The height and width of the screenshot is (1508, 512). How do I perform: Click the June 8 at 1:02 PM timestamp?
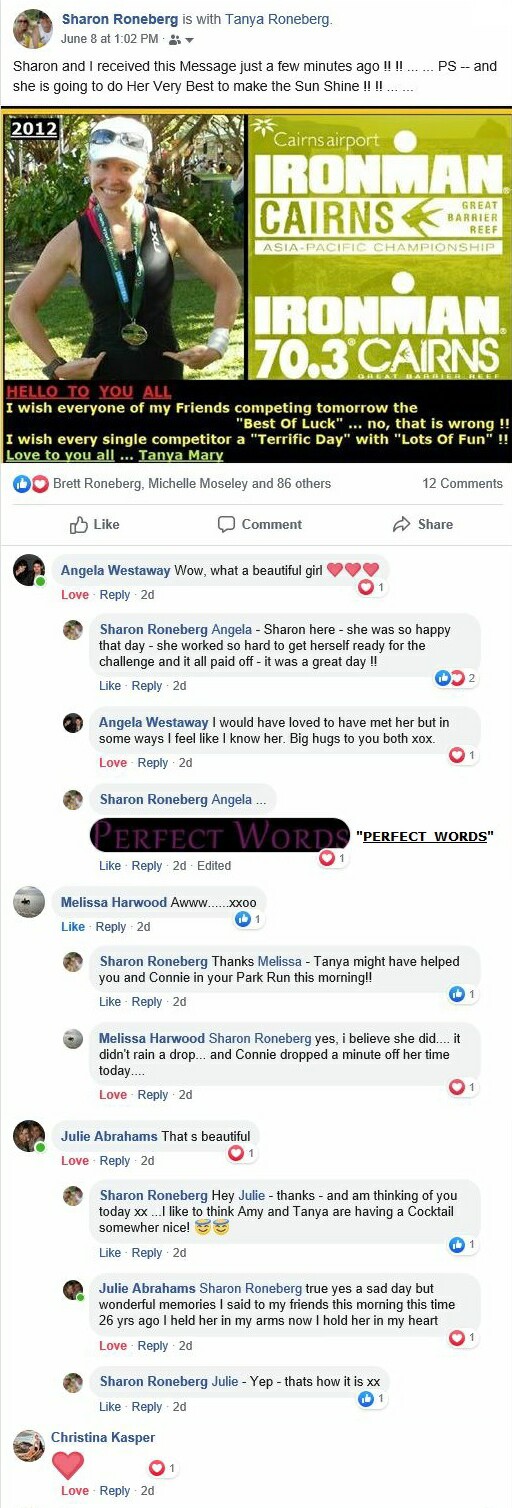pyautogui.click(x=110, y=39)
